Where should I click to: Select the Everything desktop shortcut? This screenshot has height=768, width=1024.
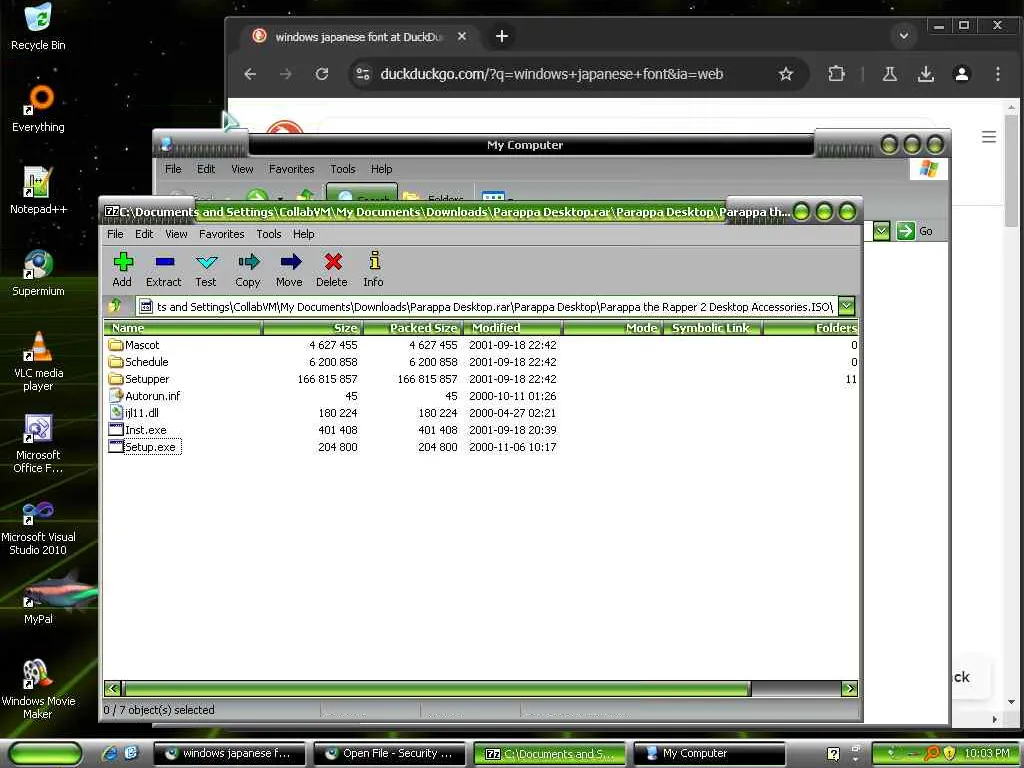[x=38, y=109]
